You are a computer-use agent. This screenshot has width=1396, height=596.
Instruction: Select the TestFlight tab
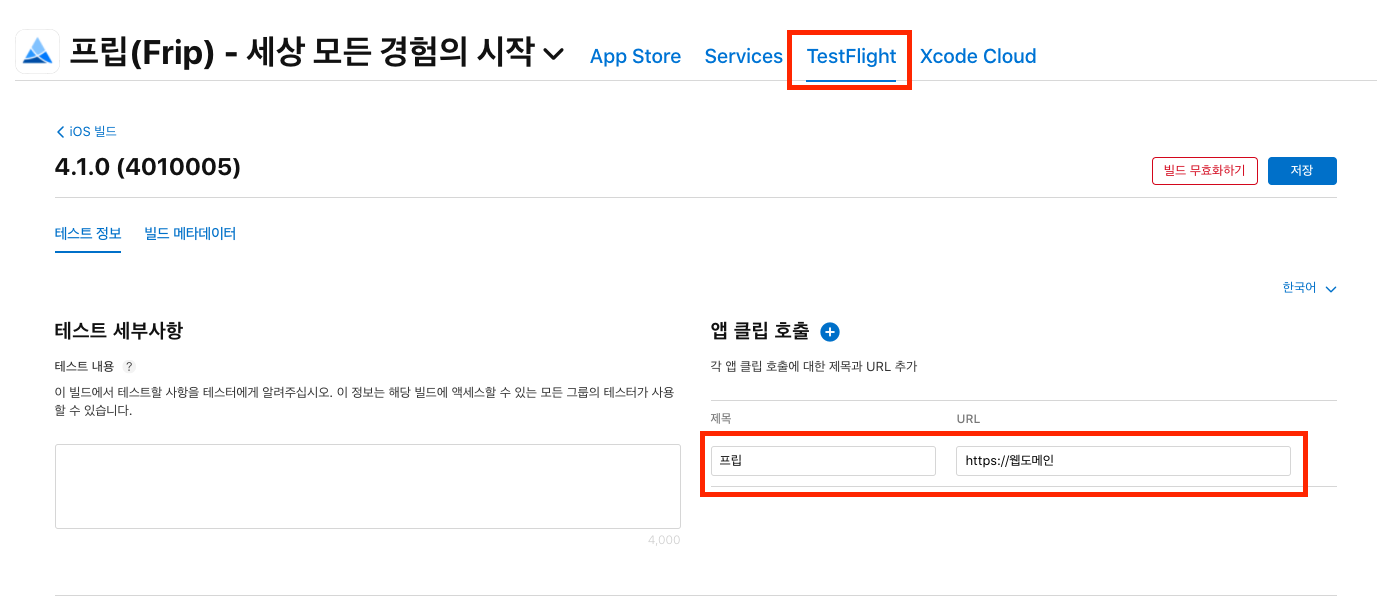coord(851,57)
